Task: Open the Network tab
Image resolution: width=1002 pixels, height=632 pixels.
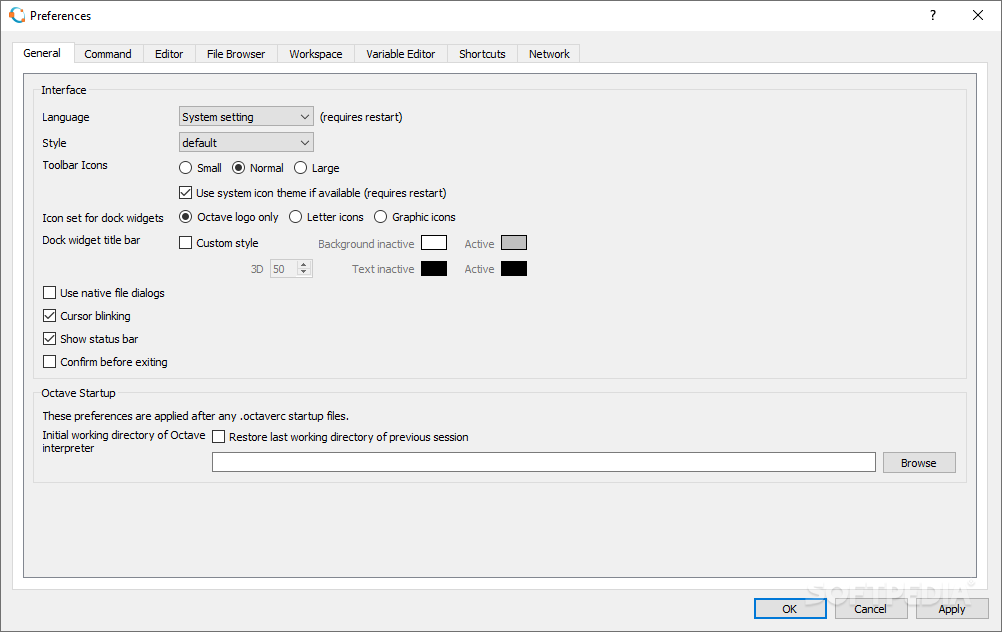Action: (x=549, y=54)
